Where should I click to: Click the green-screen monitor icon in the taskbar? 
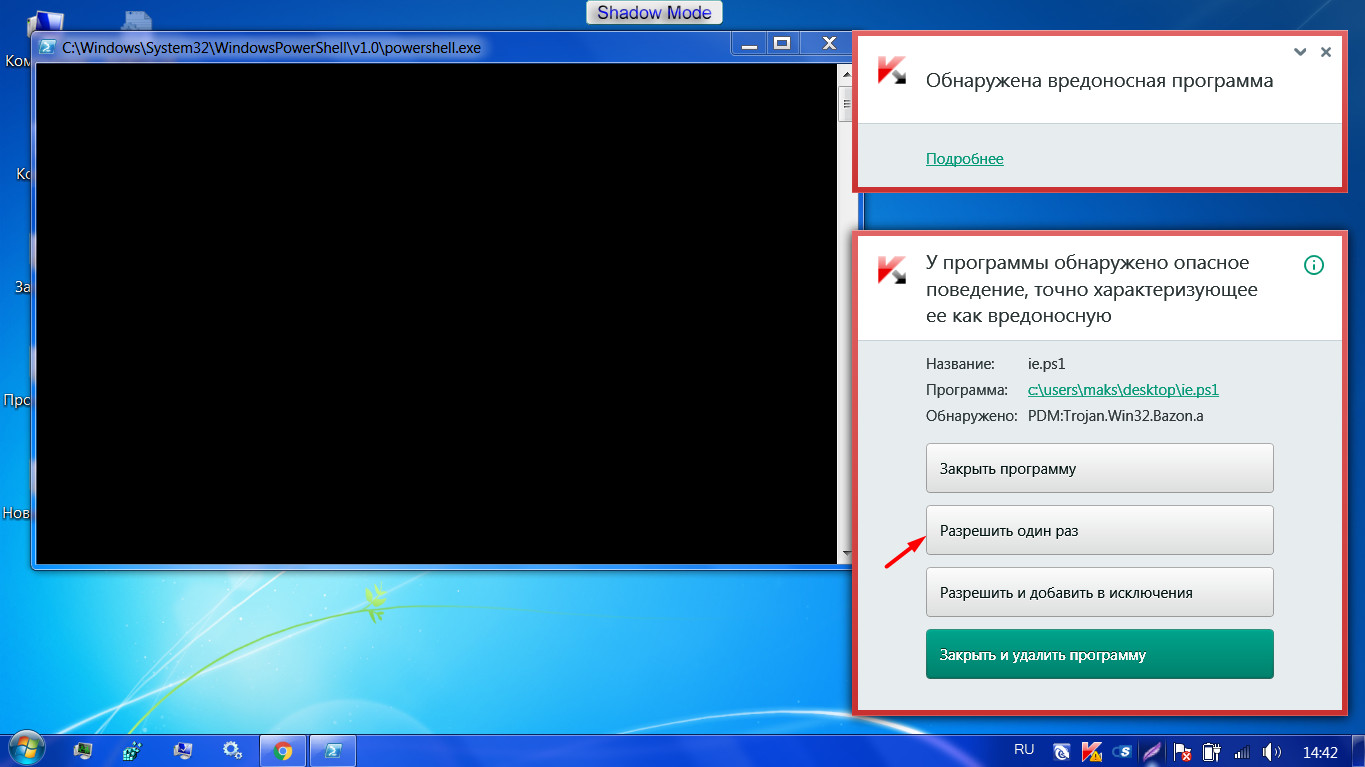[83, 750]
